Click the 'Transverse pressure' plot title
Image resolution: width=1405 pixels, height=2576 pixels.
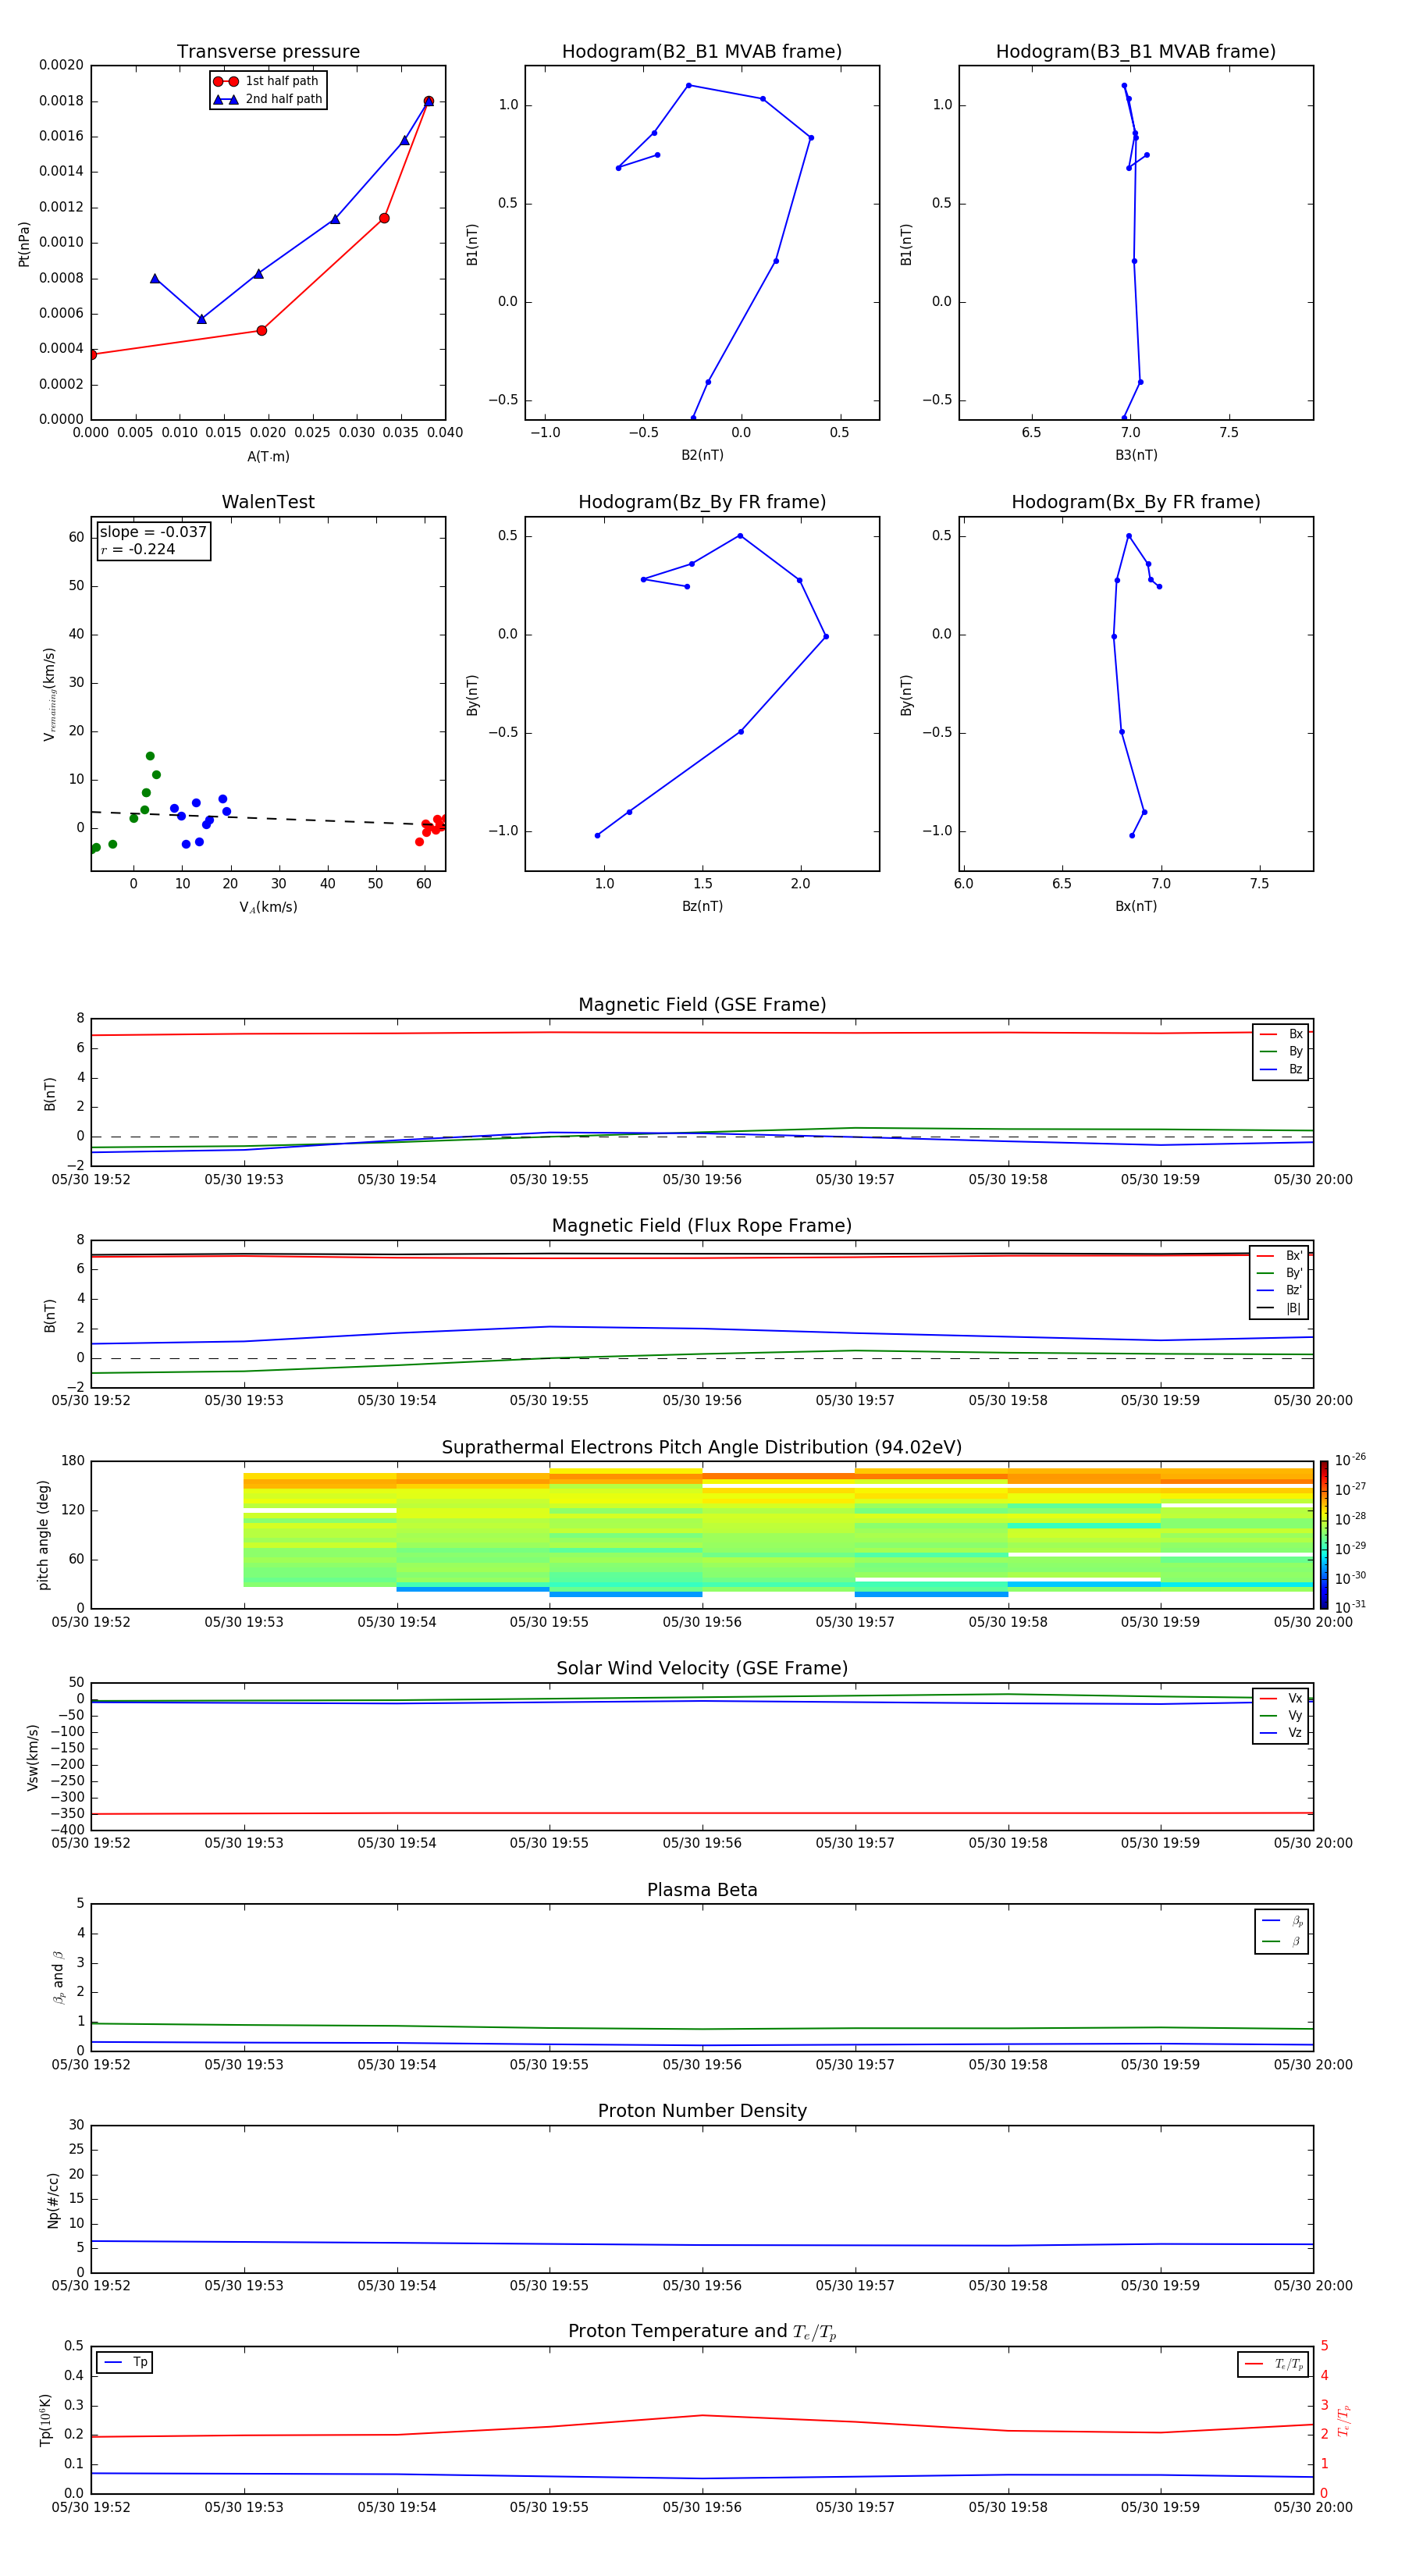coord(268,52)
